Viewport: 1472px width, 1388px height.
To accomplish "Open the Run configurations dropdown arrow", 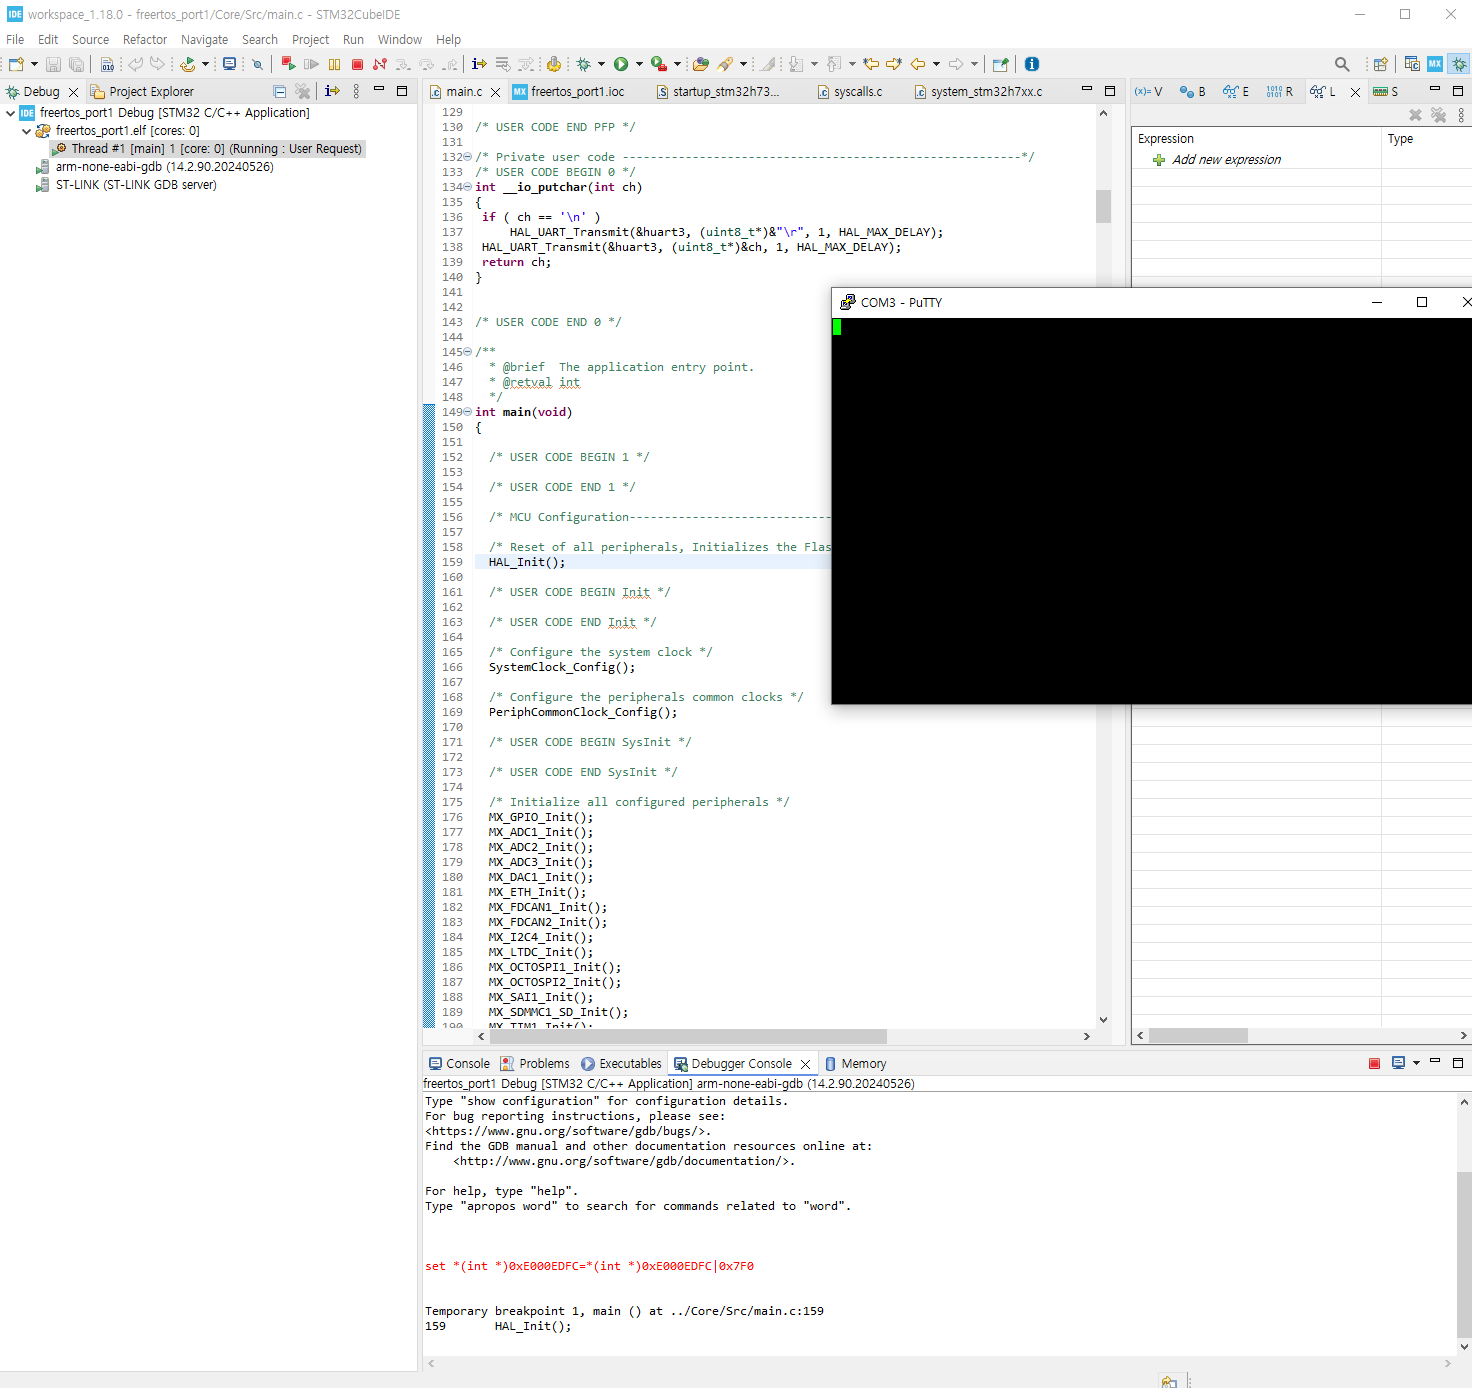I will click(639, 64).
